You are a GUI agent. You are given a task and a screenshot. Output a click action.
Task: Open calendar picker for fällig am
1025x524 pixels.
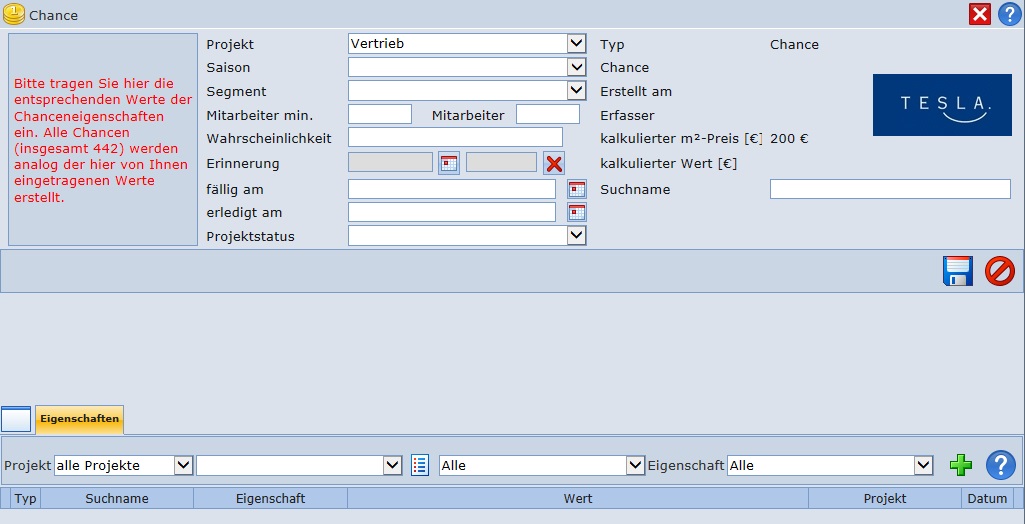(x=577, y=189)
